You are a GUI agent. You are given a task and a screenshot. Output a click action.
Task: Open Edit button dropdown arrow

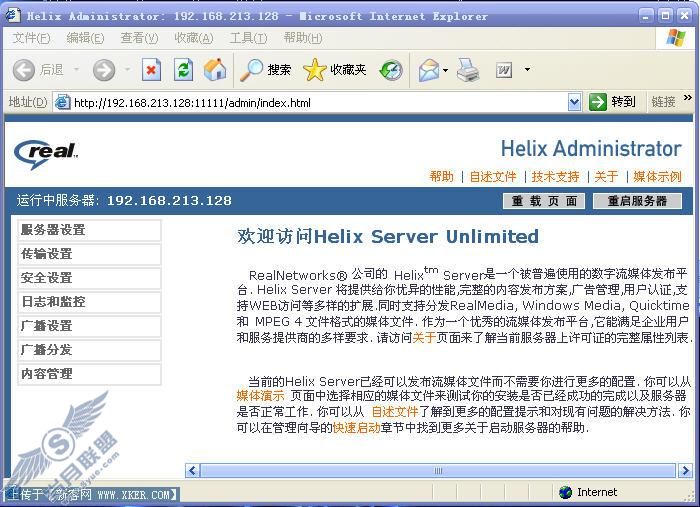(x=527, y=70)
